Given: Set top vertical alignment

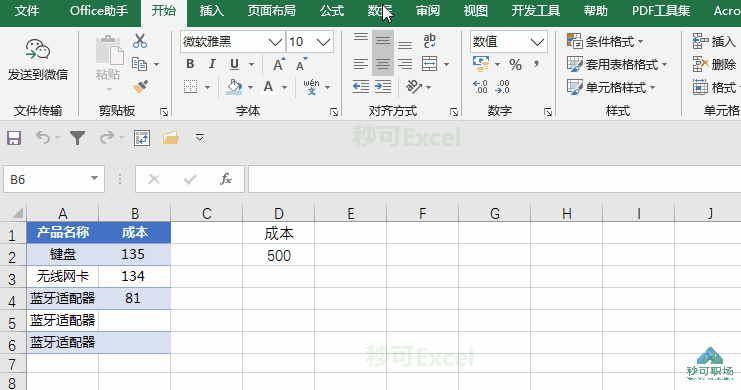Looking at the screenshot, I should coord(361,38).
